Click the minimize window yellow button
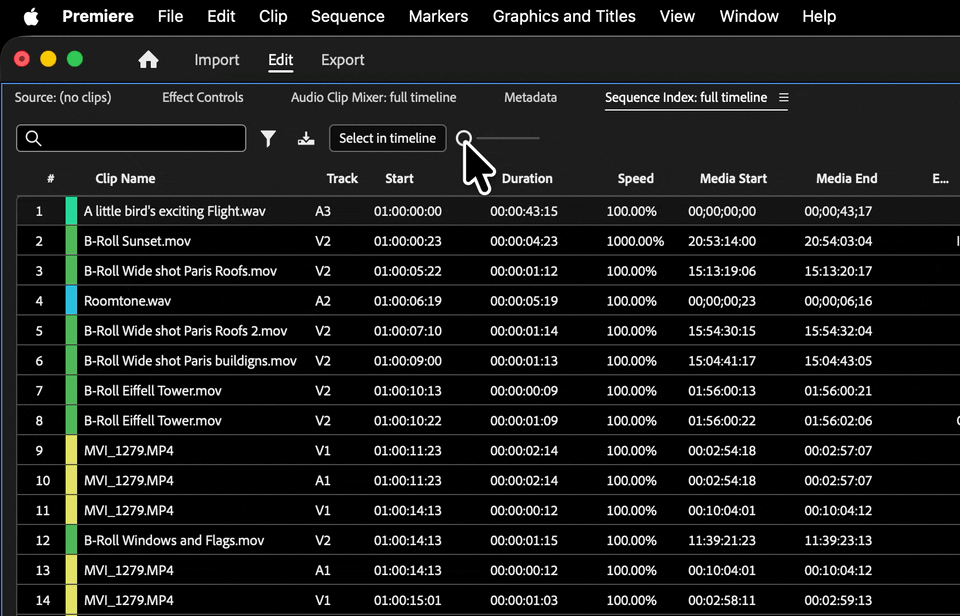The height and width of the screenshot is (616, 960). pos(48,59)
